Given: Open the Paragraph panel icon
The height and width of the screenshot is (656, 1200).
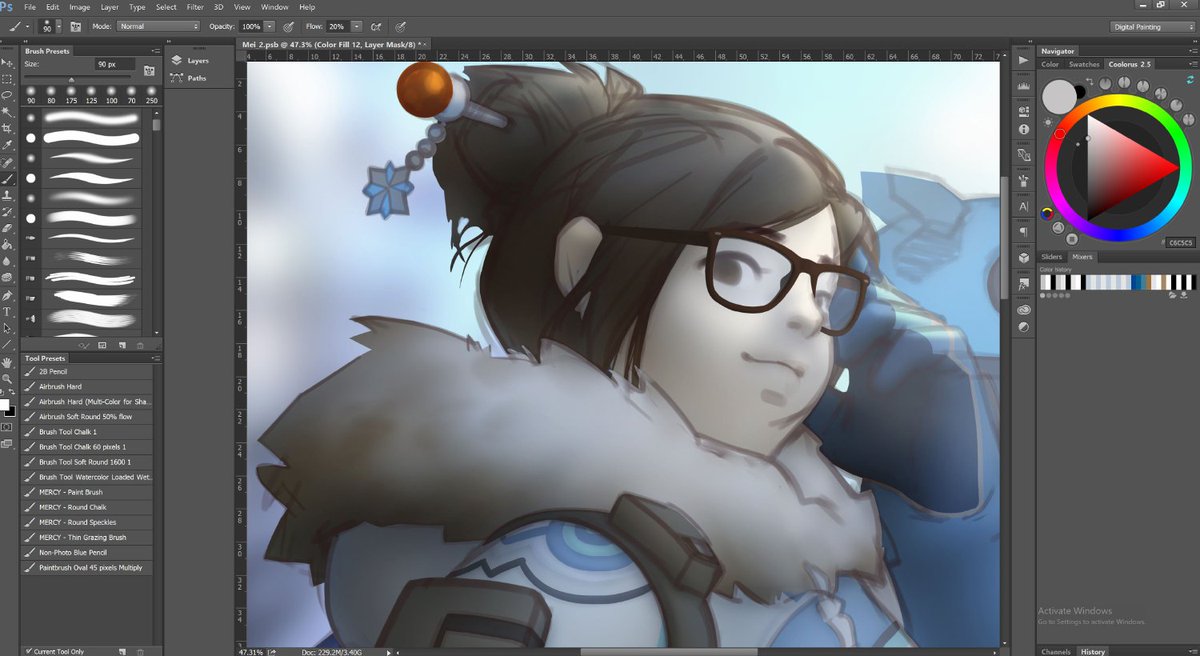Looking at the screenshot, I should tap(1023, 232).
